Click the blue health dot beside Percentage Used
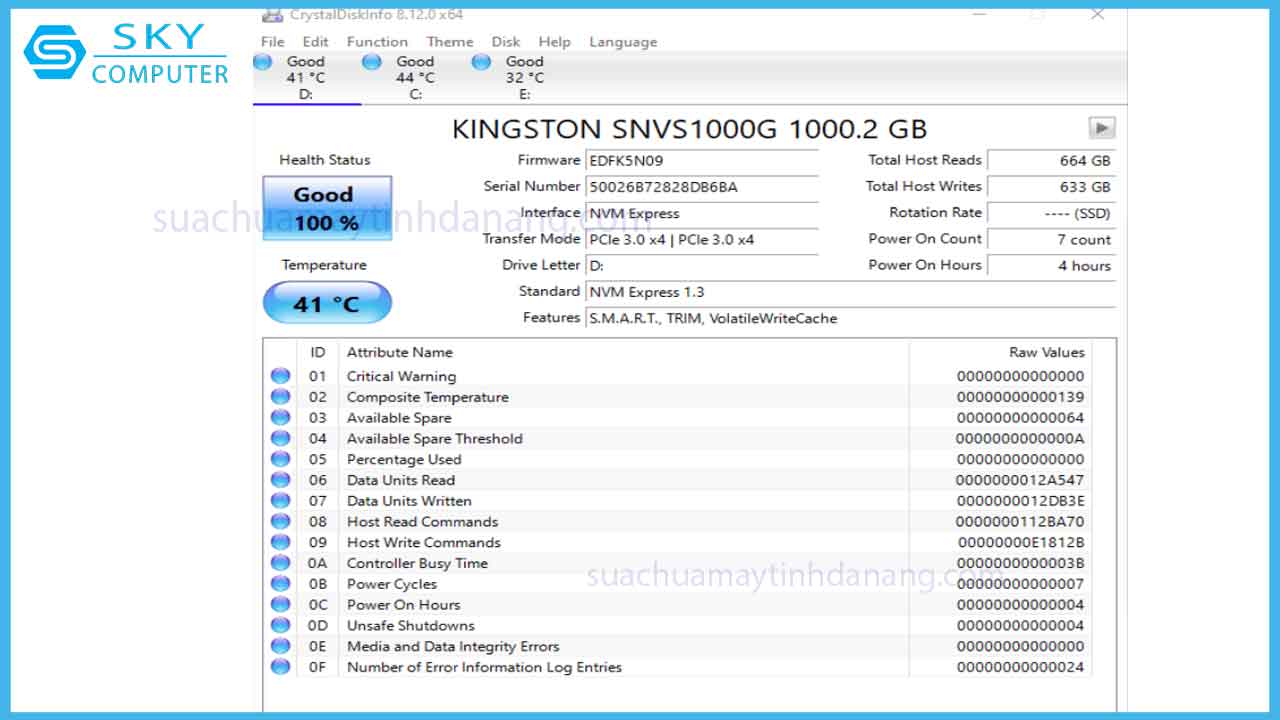This screenshot has width=1280, height=720. click(x=280, y=459)
